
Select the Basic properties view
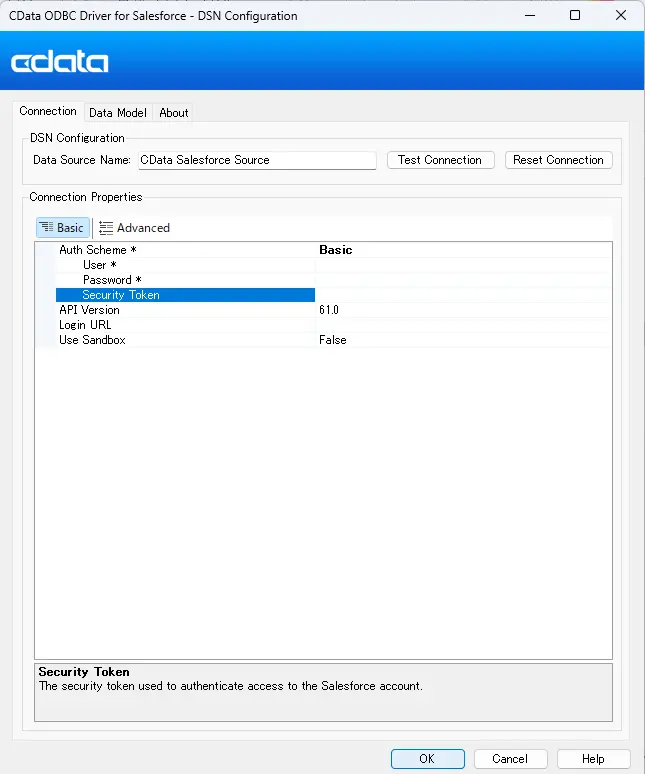pos(63,228)
